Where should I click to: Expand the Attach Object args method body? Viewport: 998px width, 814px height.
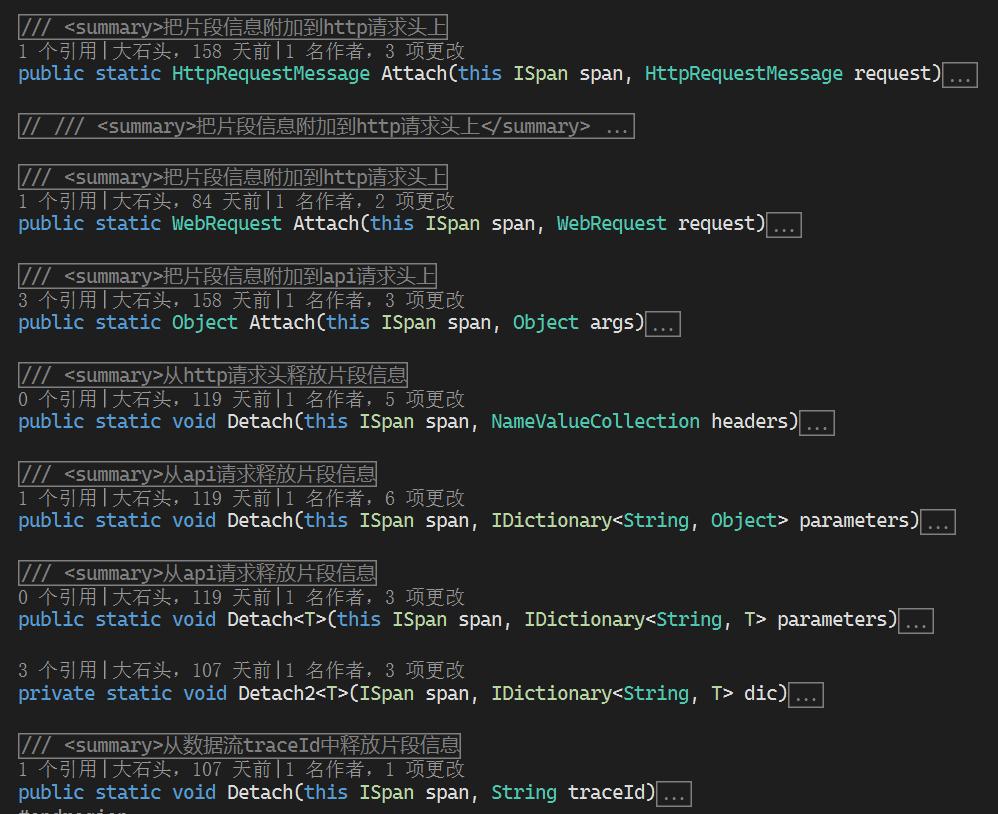click(663, 324)
